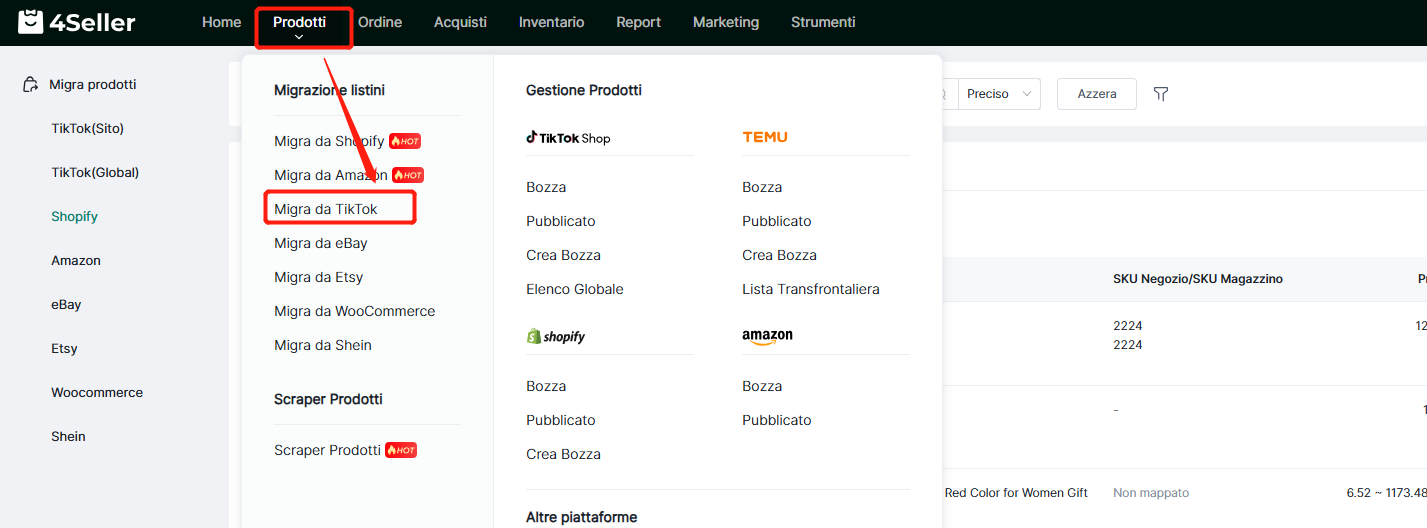Click the Shopify logo in Gestione Prodotti
The height and width of the screenshot is (528, 1427).
pyautogui.click(x=556, y=337)
